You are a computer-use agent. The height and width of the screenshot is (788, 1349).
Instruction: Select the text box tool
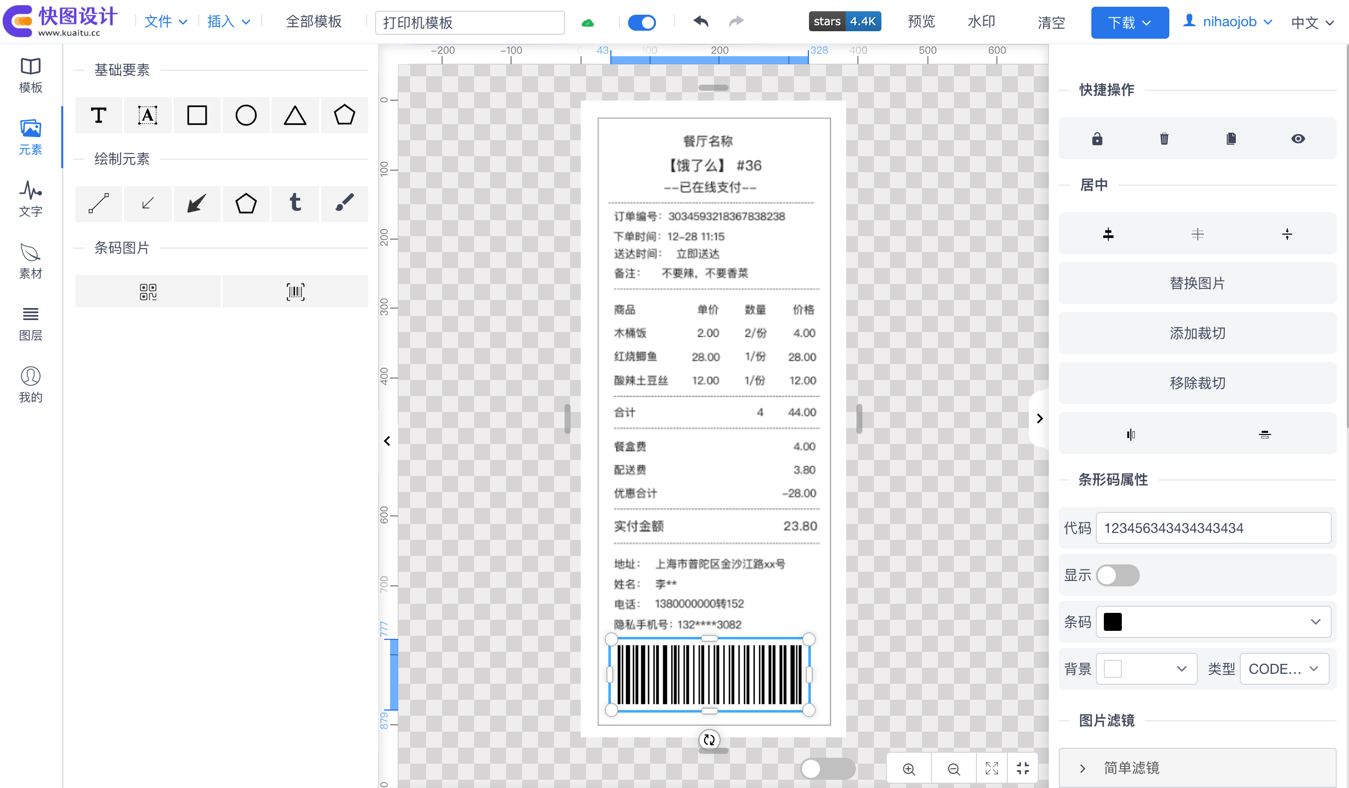[147, 115]
